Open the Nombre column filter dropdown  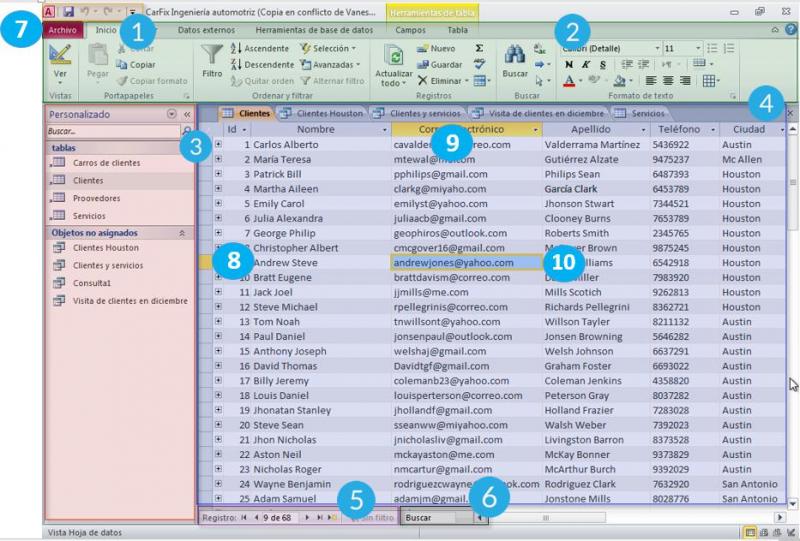click(x=384, y=130)
